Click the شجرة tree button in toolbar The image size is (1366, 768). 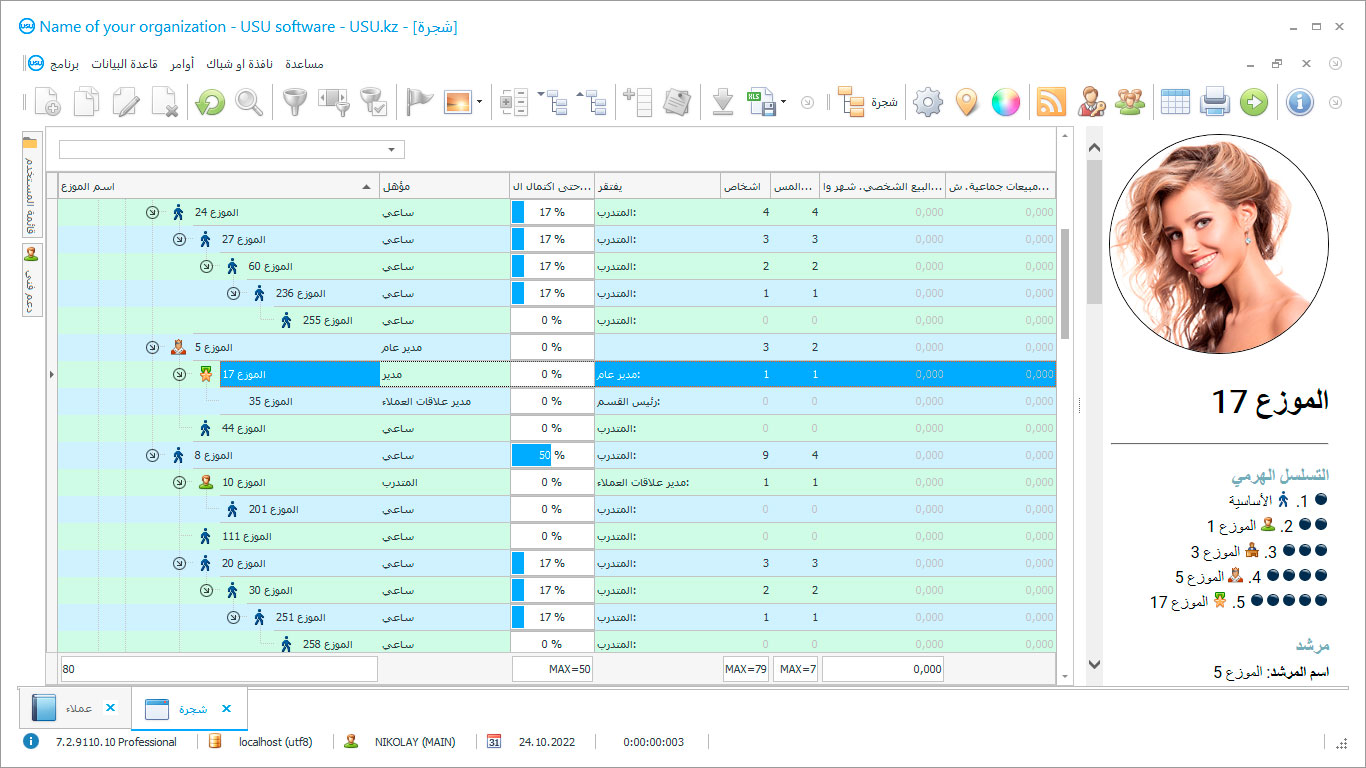click(x=868, y=102)
